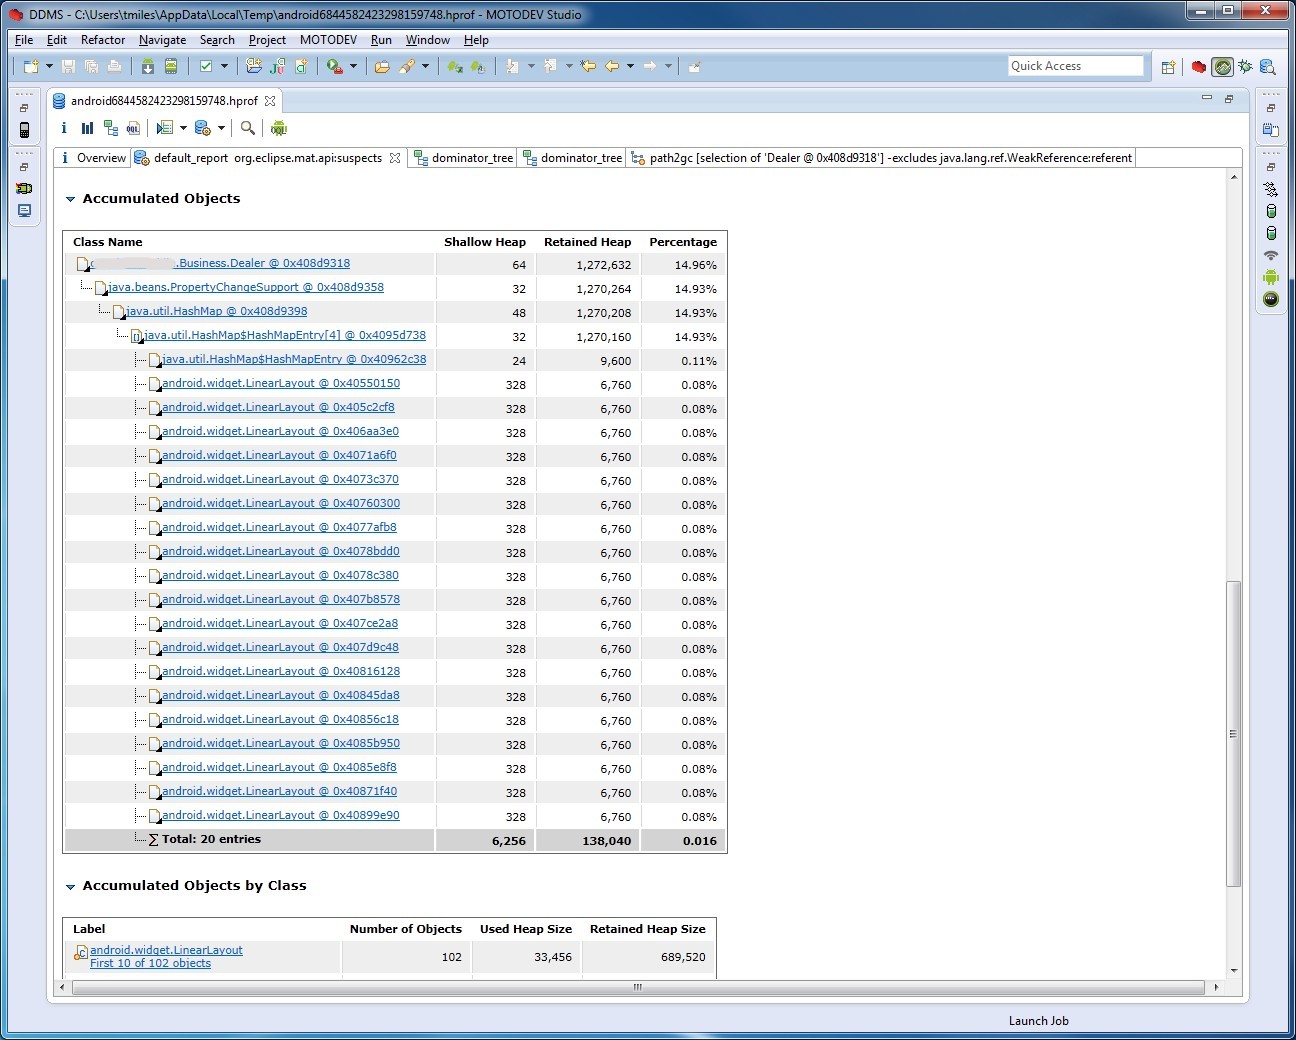Open the File menu
1296x1040 pixels.
[24, 40]
